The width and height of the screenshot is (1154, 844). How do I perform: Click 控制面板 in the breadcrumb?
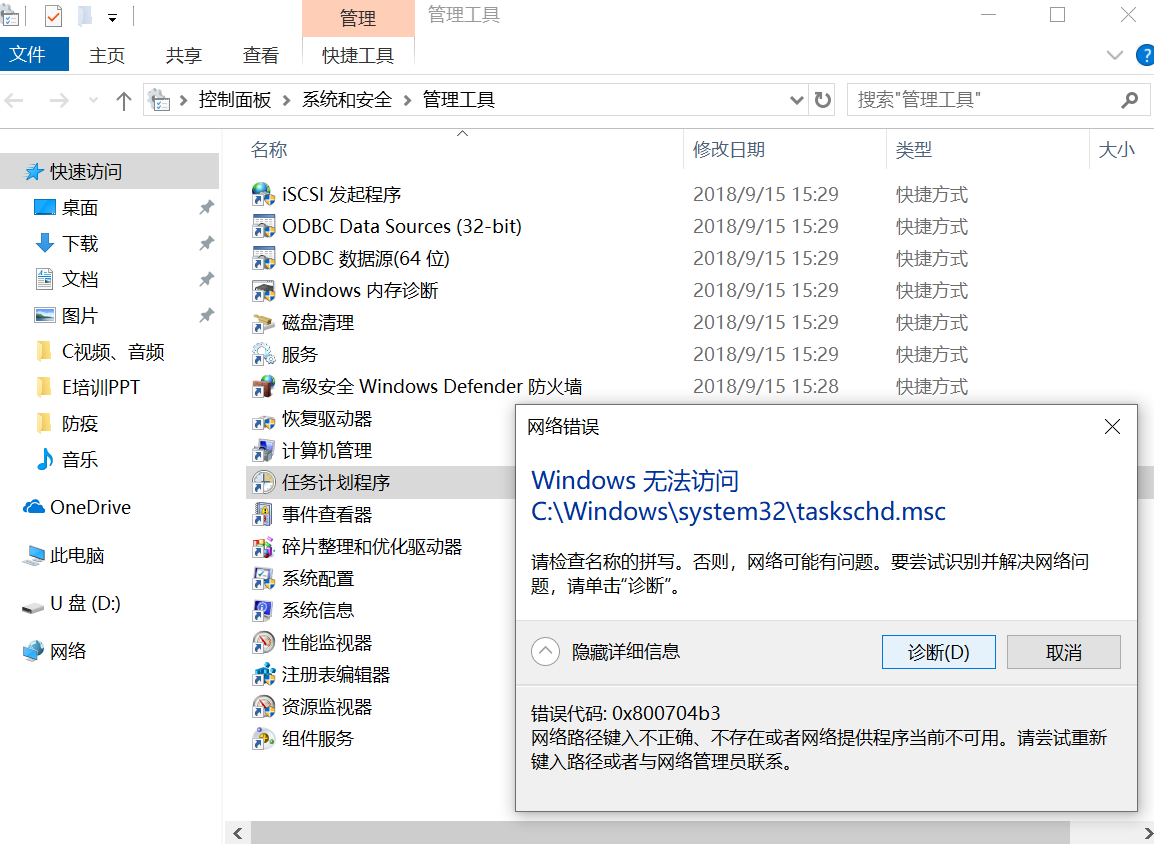[235, 100]
